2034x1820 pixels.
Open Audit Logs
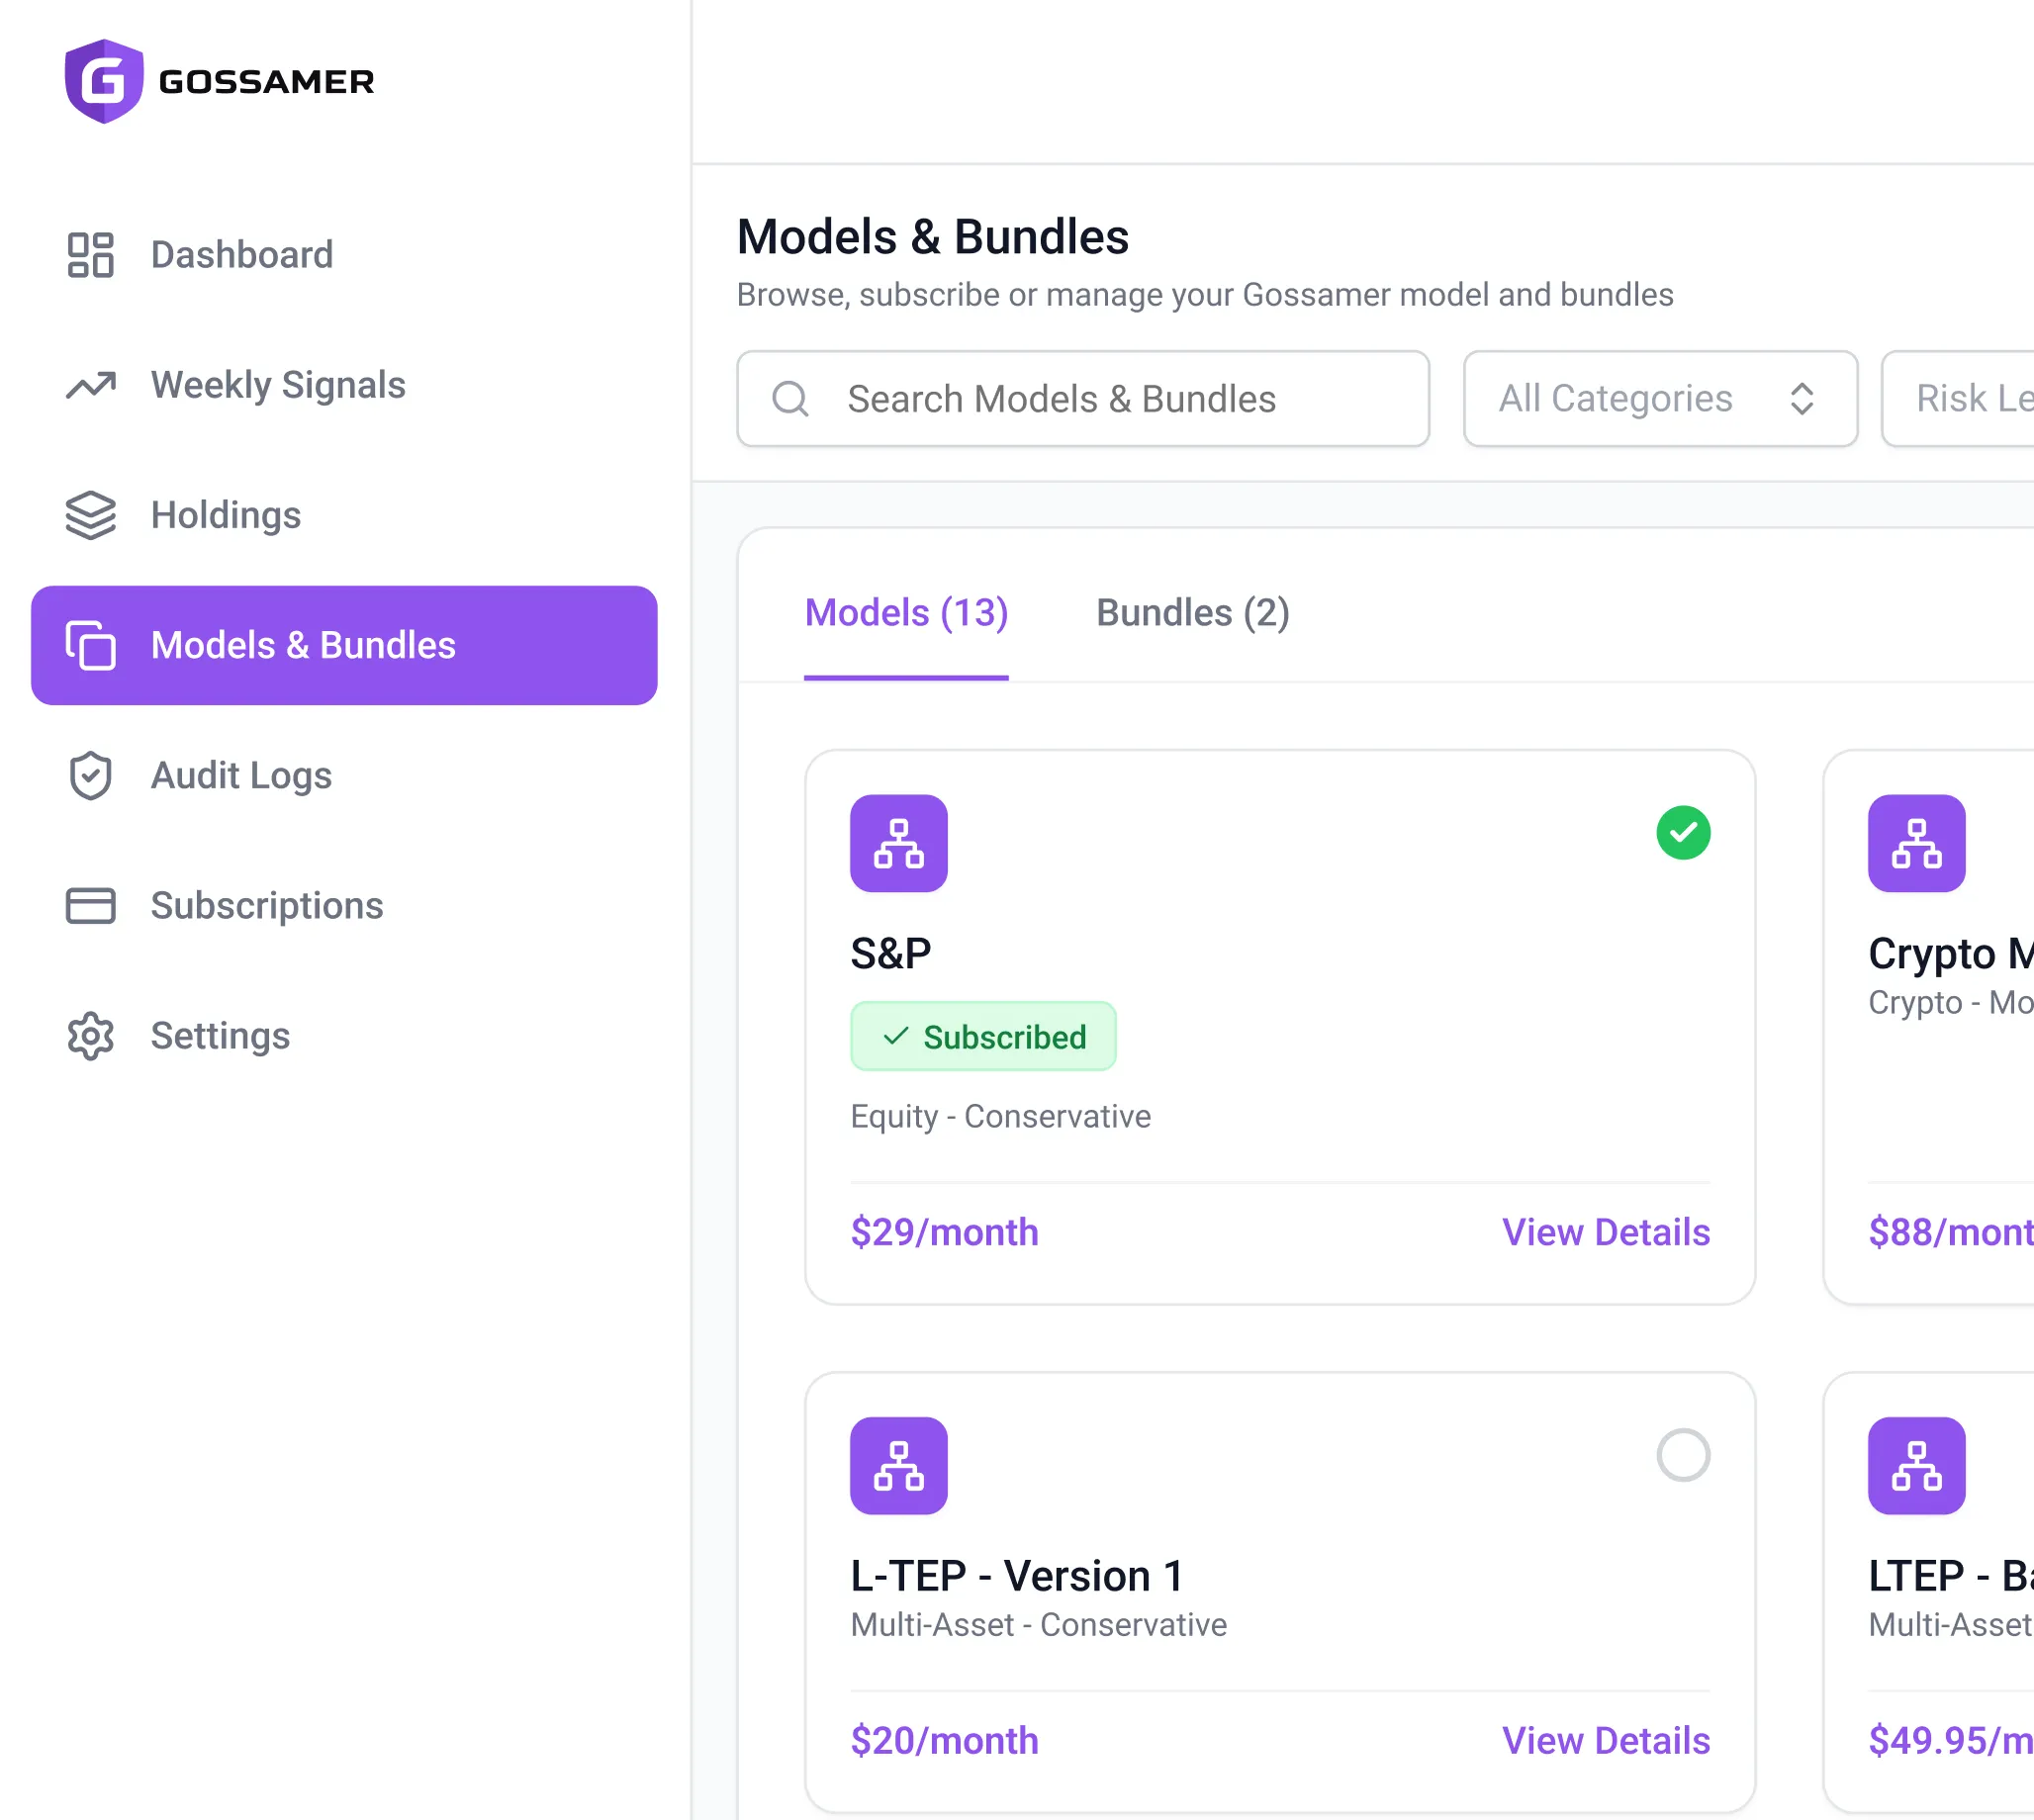pos(344,775)
